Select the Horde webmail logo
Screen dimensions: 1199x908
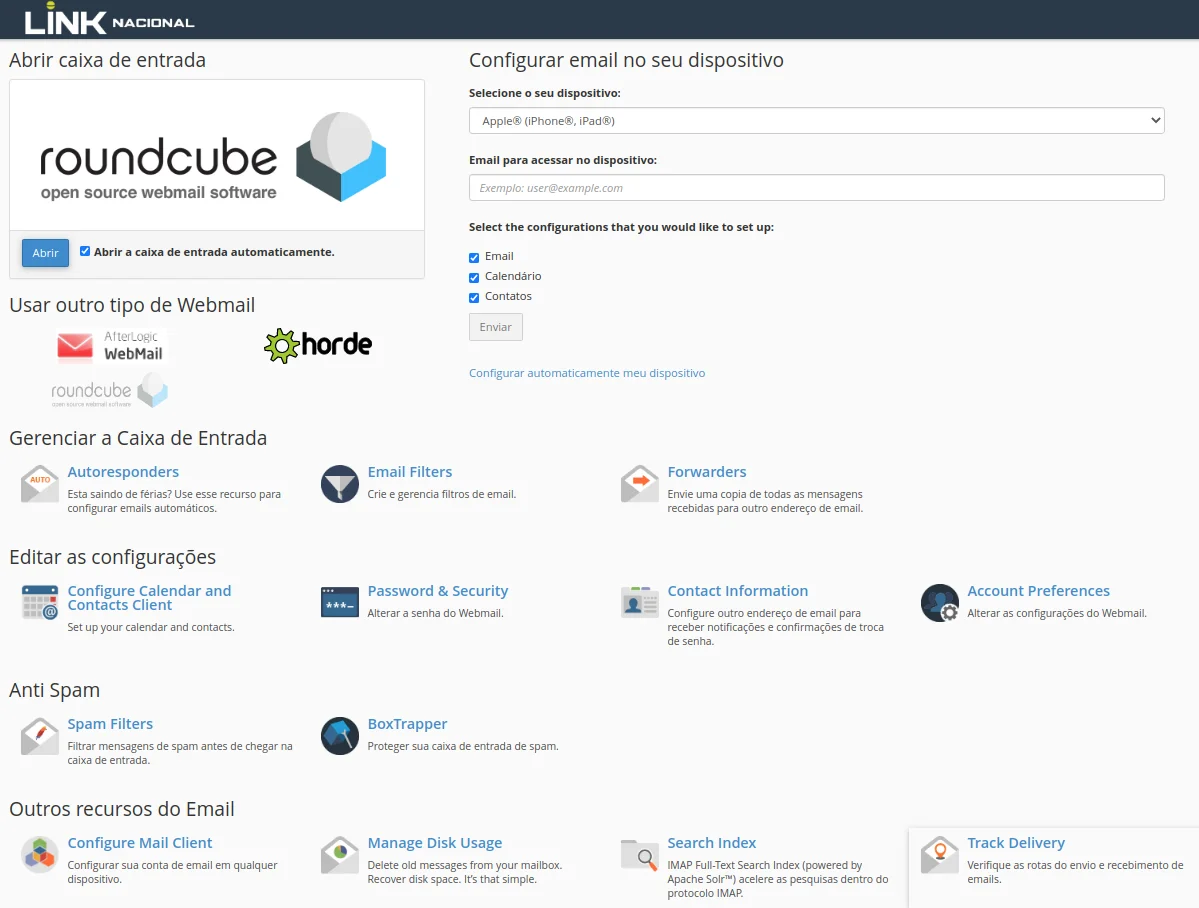318,345
